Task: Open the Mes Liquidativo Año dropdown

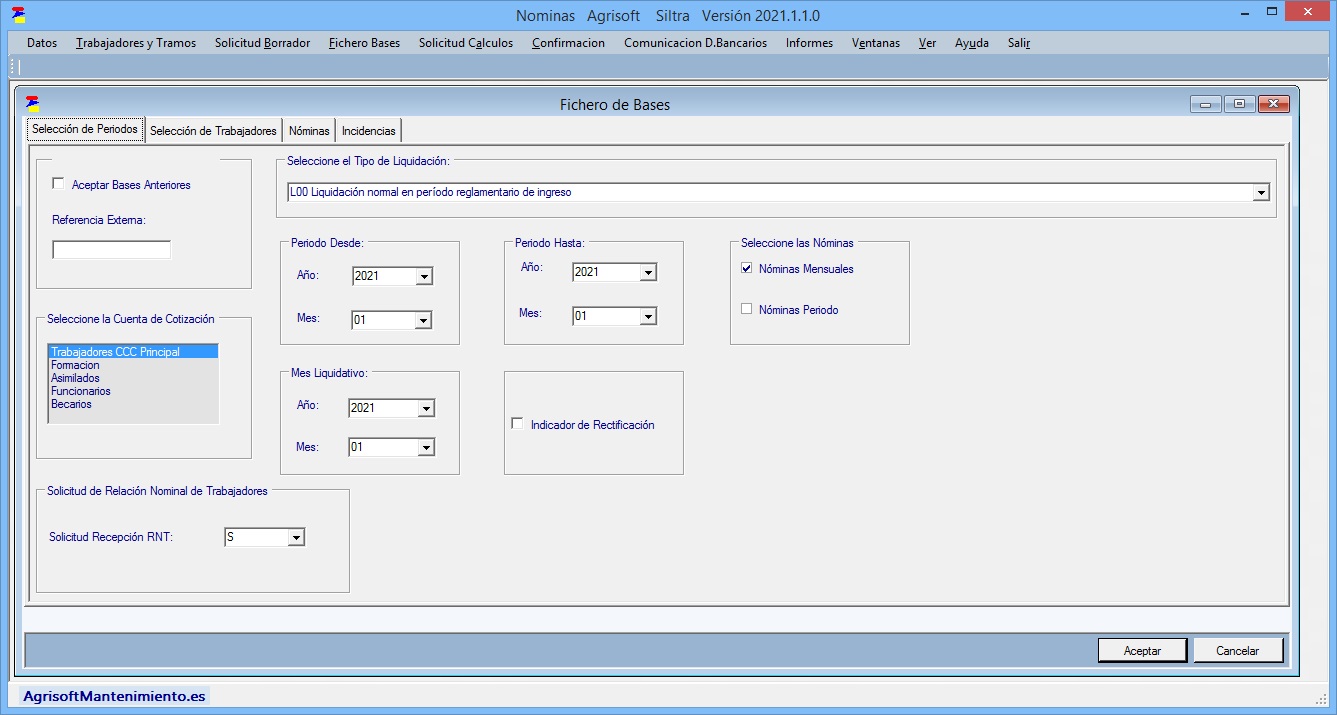Action: [425, 408]
